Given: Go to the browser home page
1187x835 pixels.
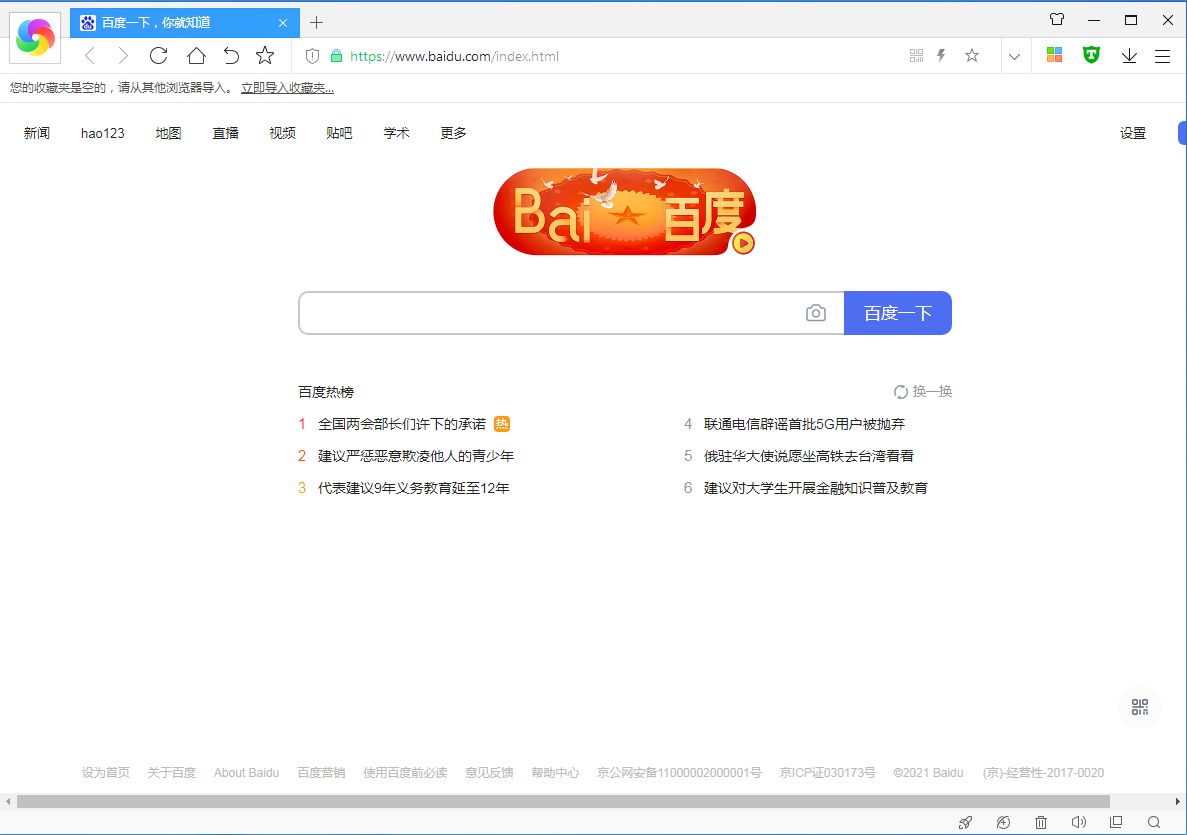Looking at the screenshot, I should click(197, 56).
